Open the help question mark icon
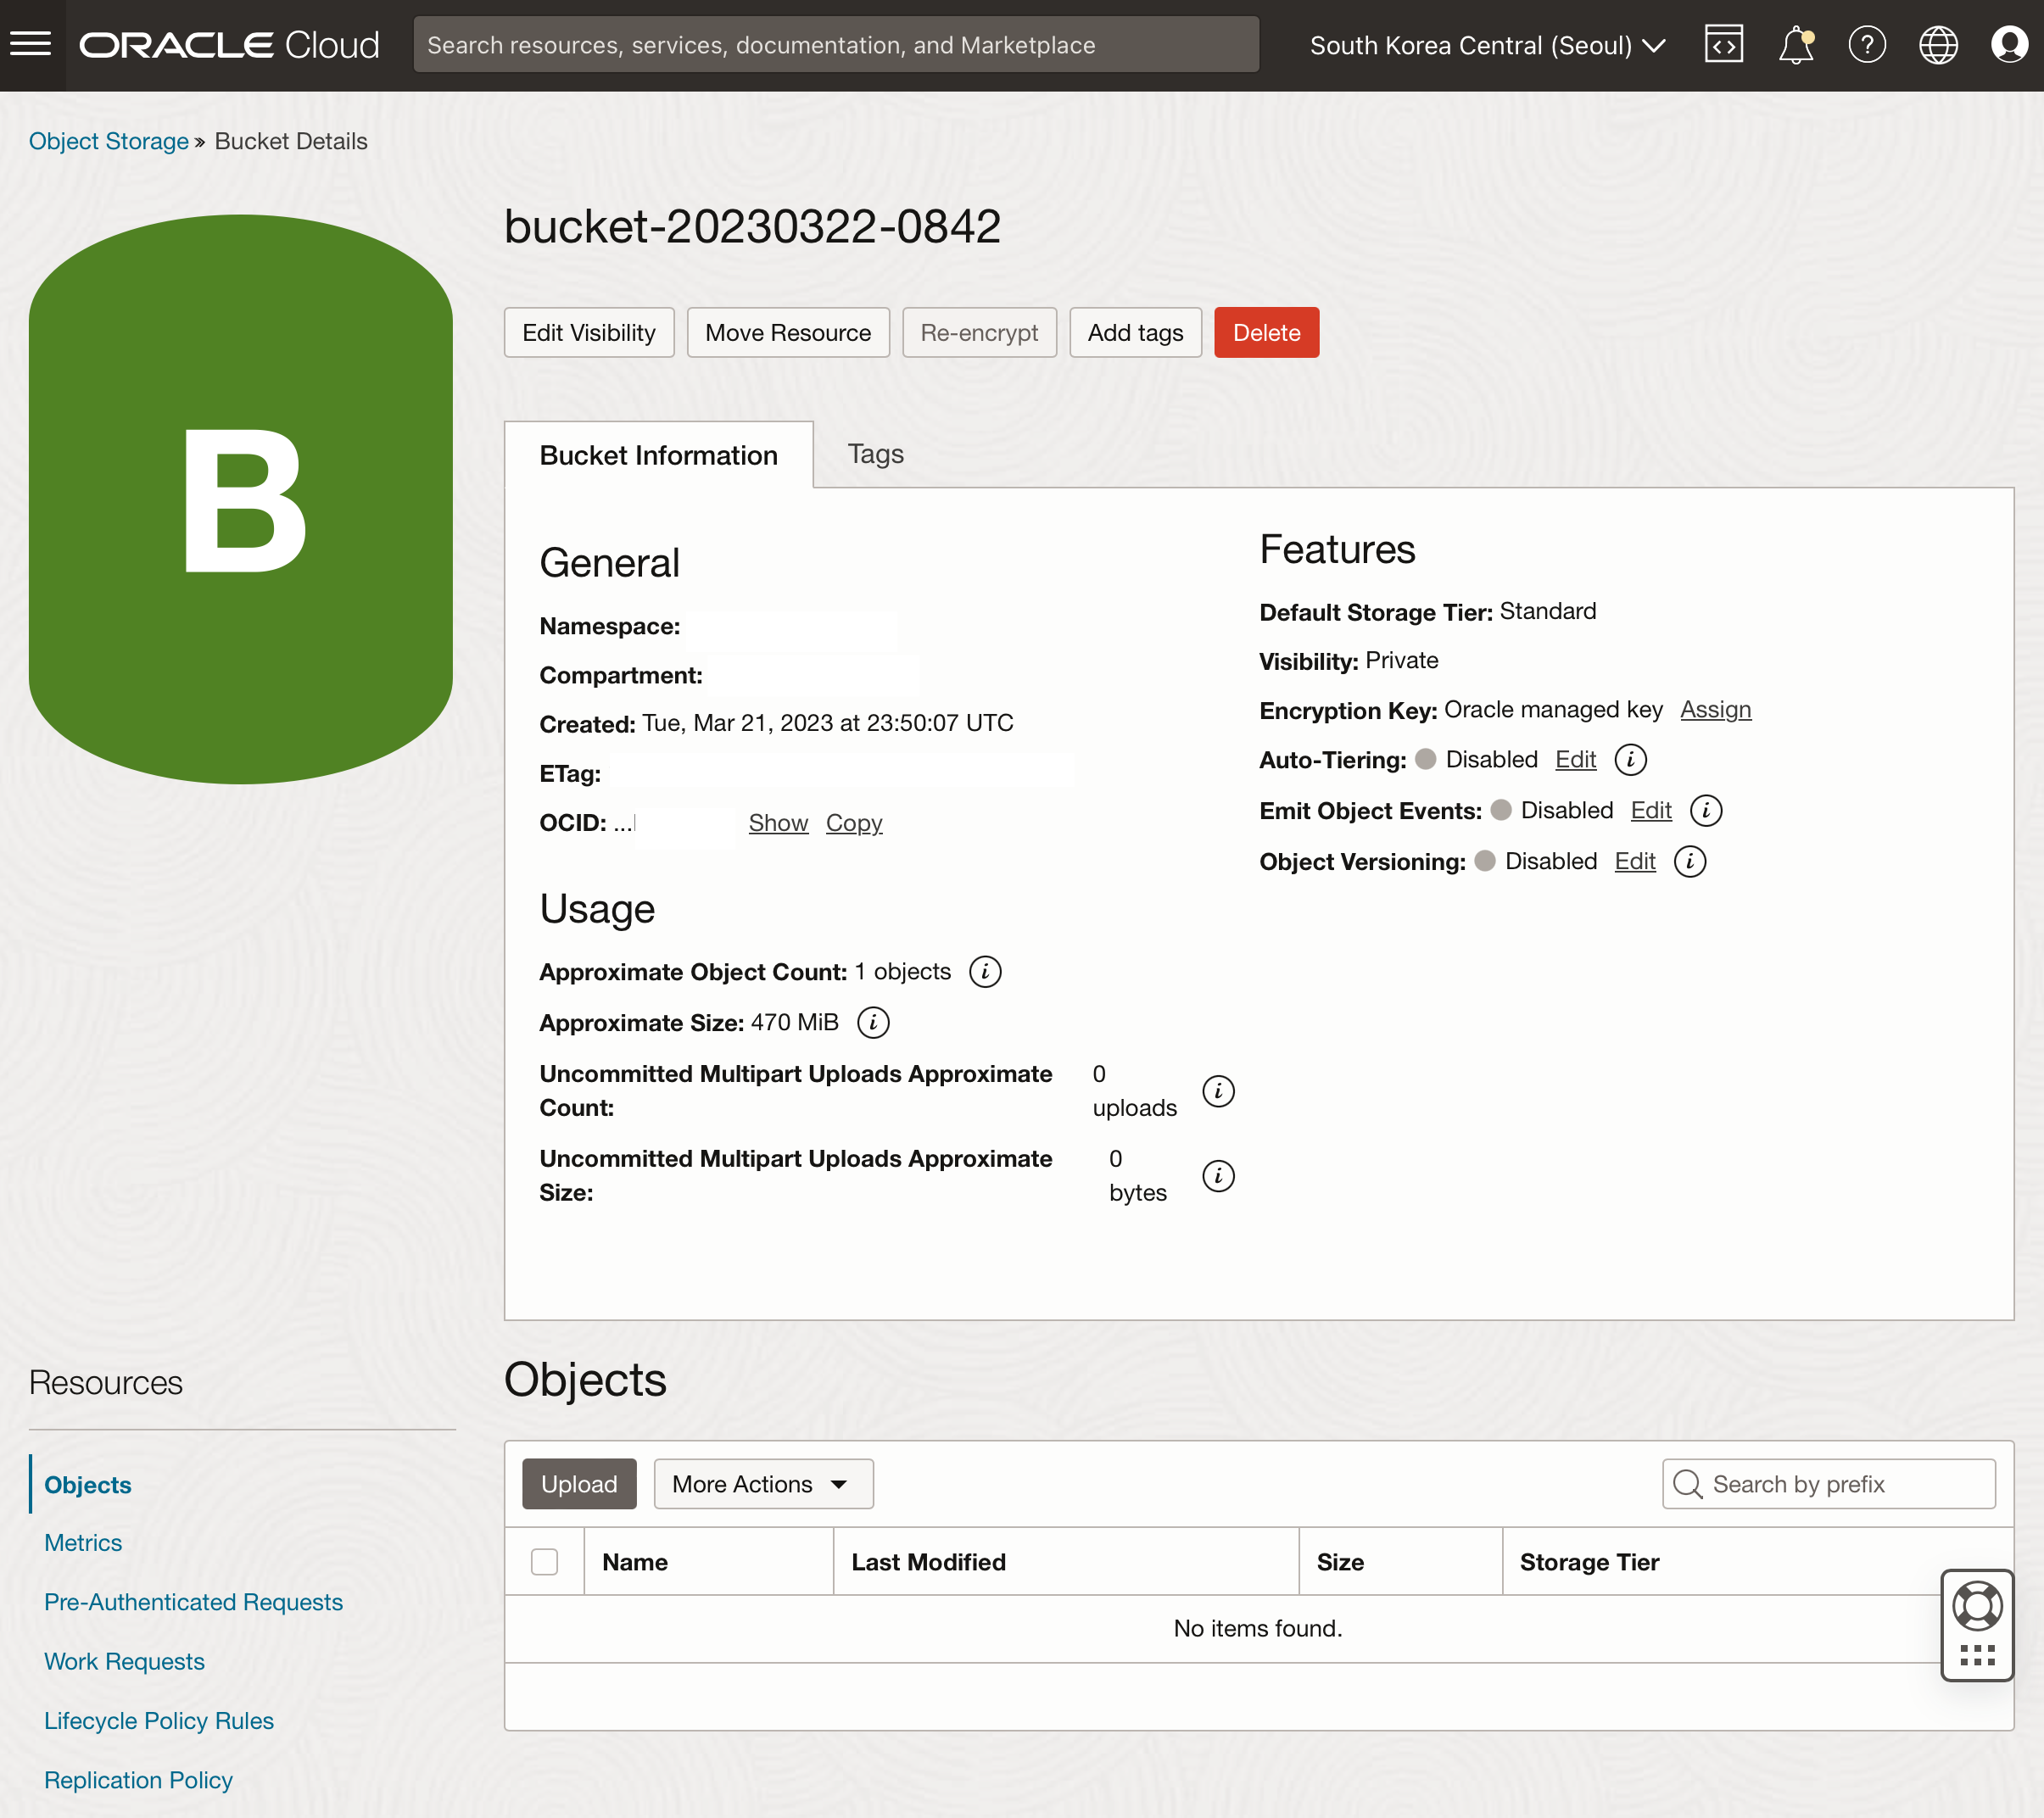Viewport: 2044px width, 1818px height. pyautogui.click(x=1866, y=45)
